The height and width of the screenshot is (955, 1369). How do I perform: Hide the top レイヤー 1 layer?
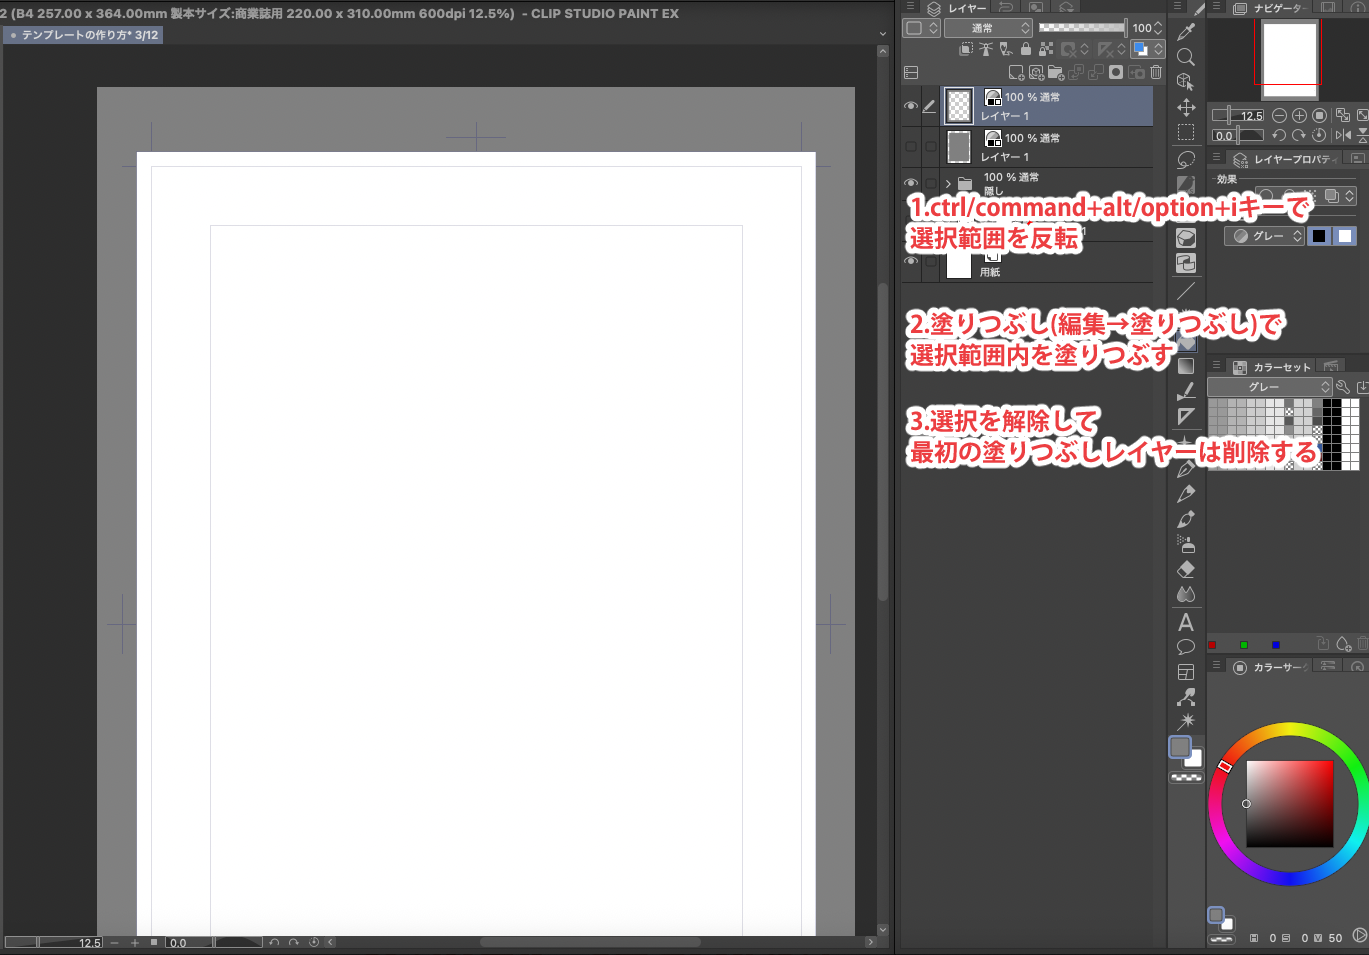click(x=910, y=106)
